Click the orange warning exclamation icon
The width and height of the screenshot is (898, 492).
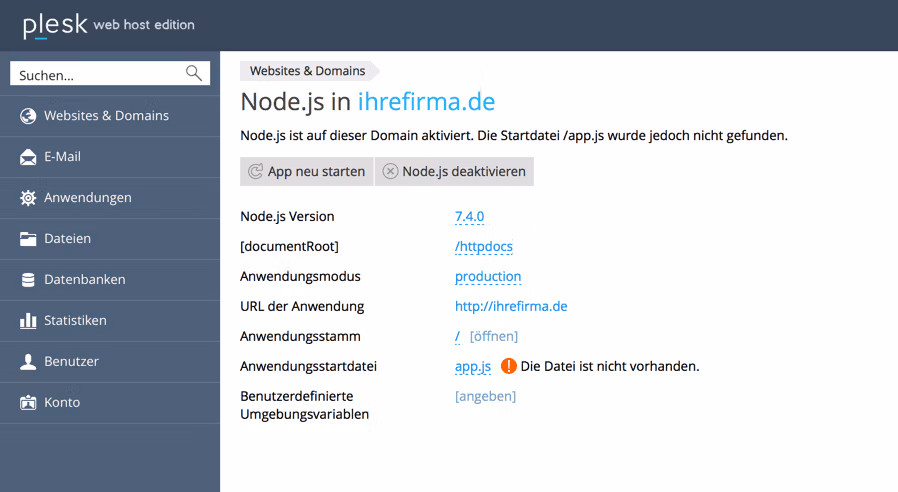509,366
